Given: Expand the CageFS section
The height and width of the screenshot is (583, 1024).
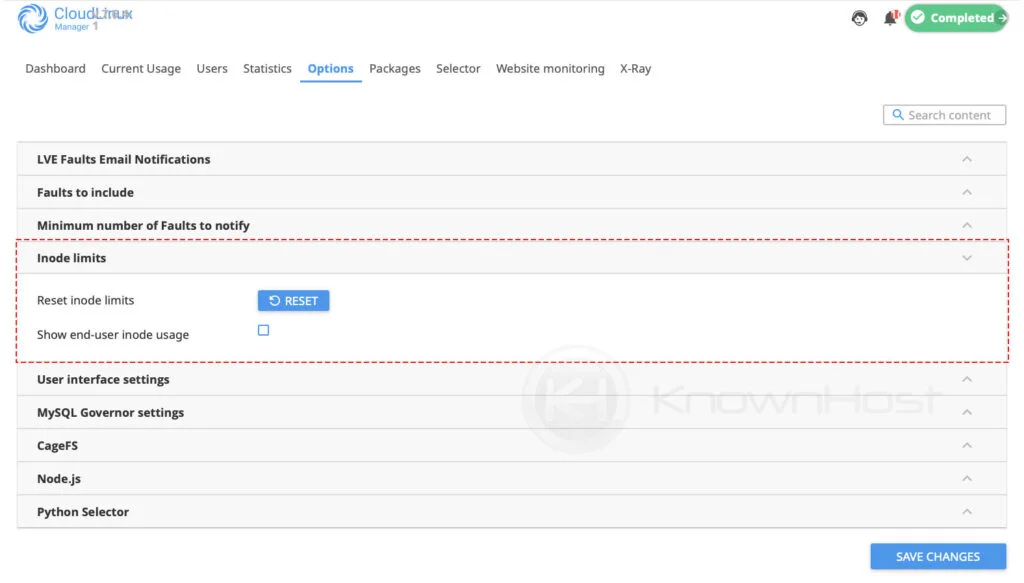Looking at the screenshot, I should pos(966,445).
